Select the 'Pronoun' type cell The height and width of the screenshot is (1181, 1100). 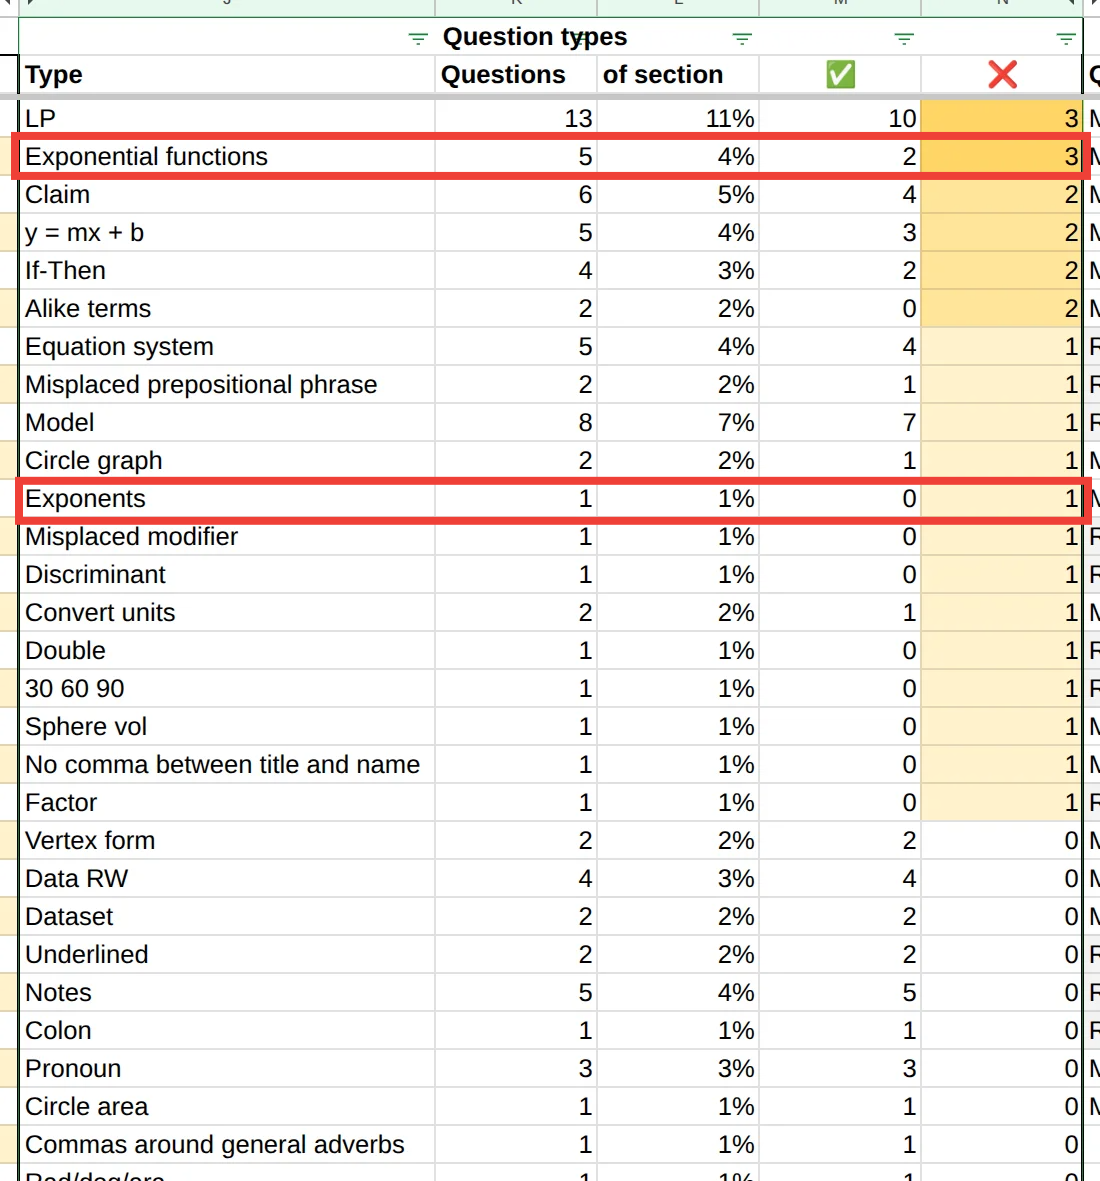[x=227, y=1068]
